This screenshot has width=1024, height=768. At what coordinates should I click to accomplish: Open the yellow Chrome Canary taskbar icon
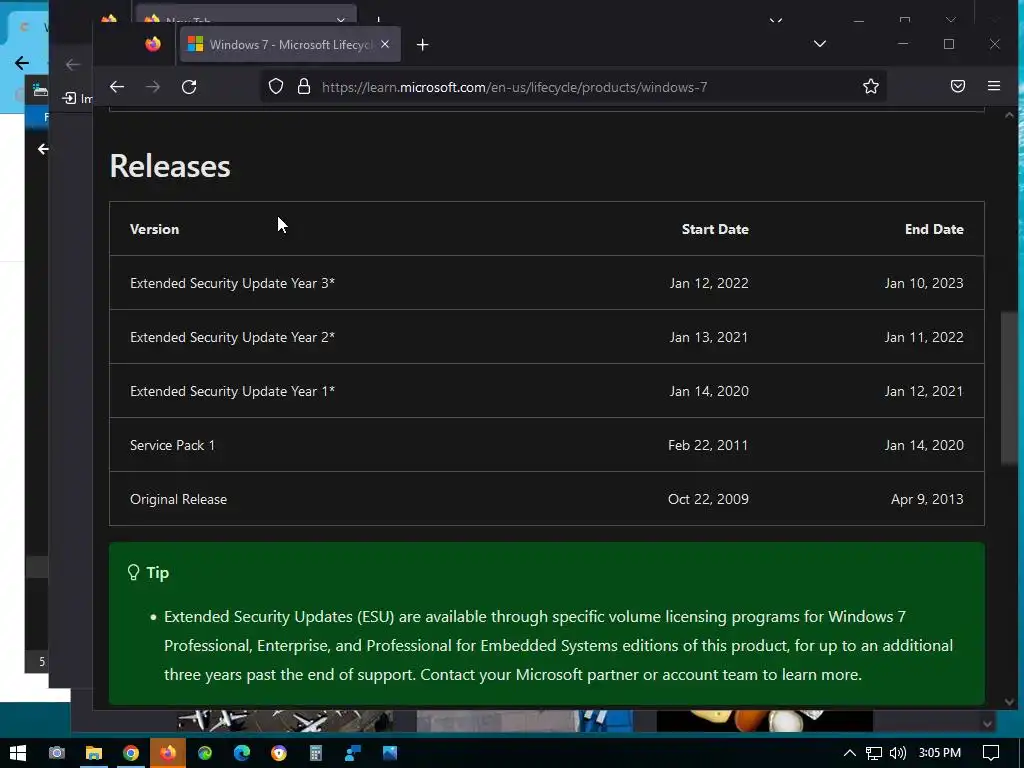coord(279,753)
